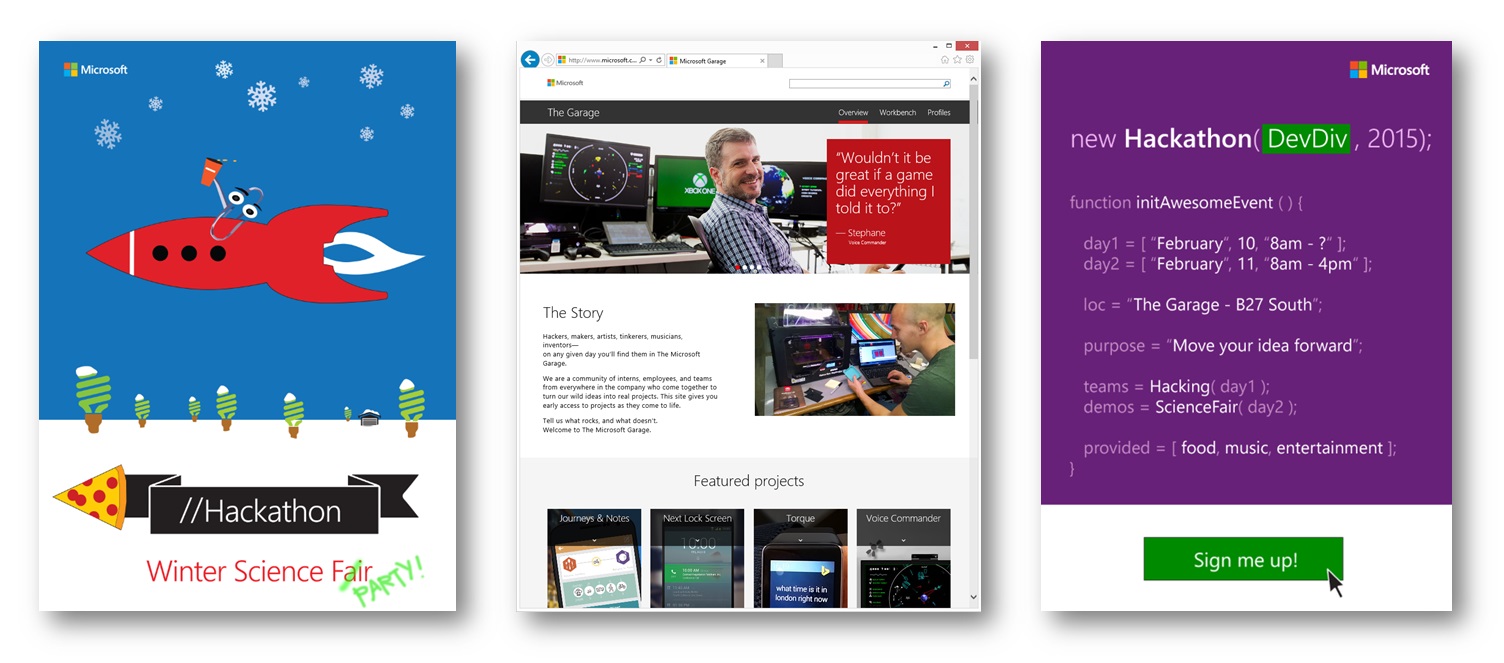Expand the Journeys & Notes project chevron
Image resolution: width=1504 pixels, height=663 pixels.
pyautogui.click(x=594, y=540)
